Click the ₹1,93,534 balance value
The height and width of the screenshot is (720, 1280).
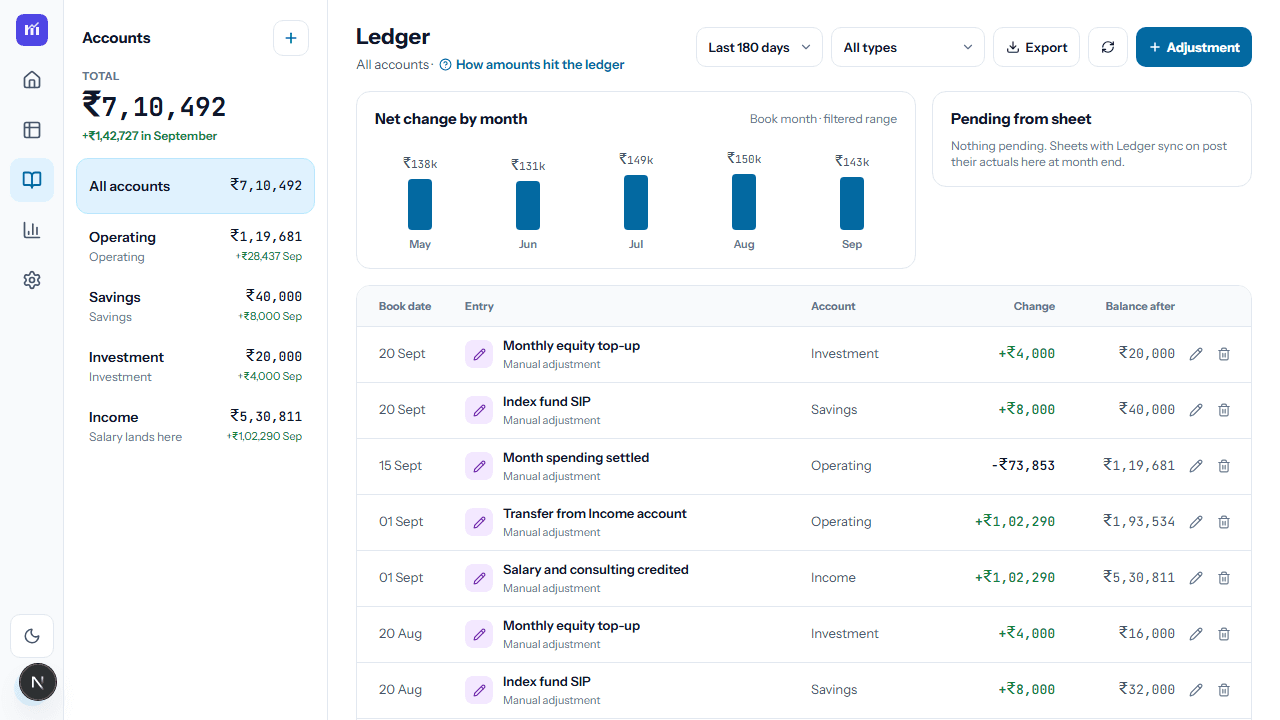coord(1139,522)
